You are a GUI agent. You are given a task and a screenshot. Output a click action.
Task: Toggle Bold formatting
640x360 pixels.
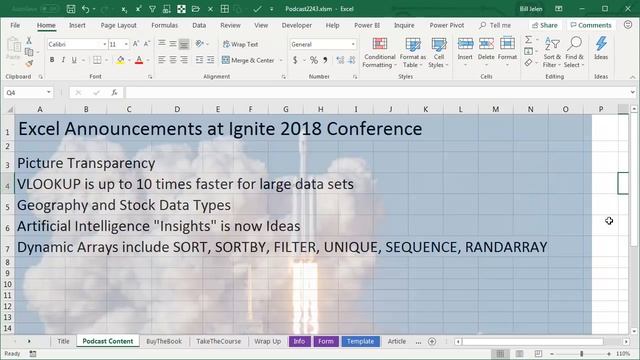52,60
